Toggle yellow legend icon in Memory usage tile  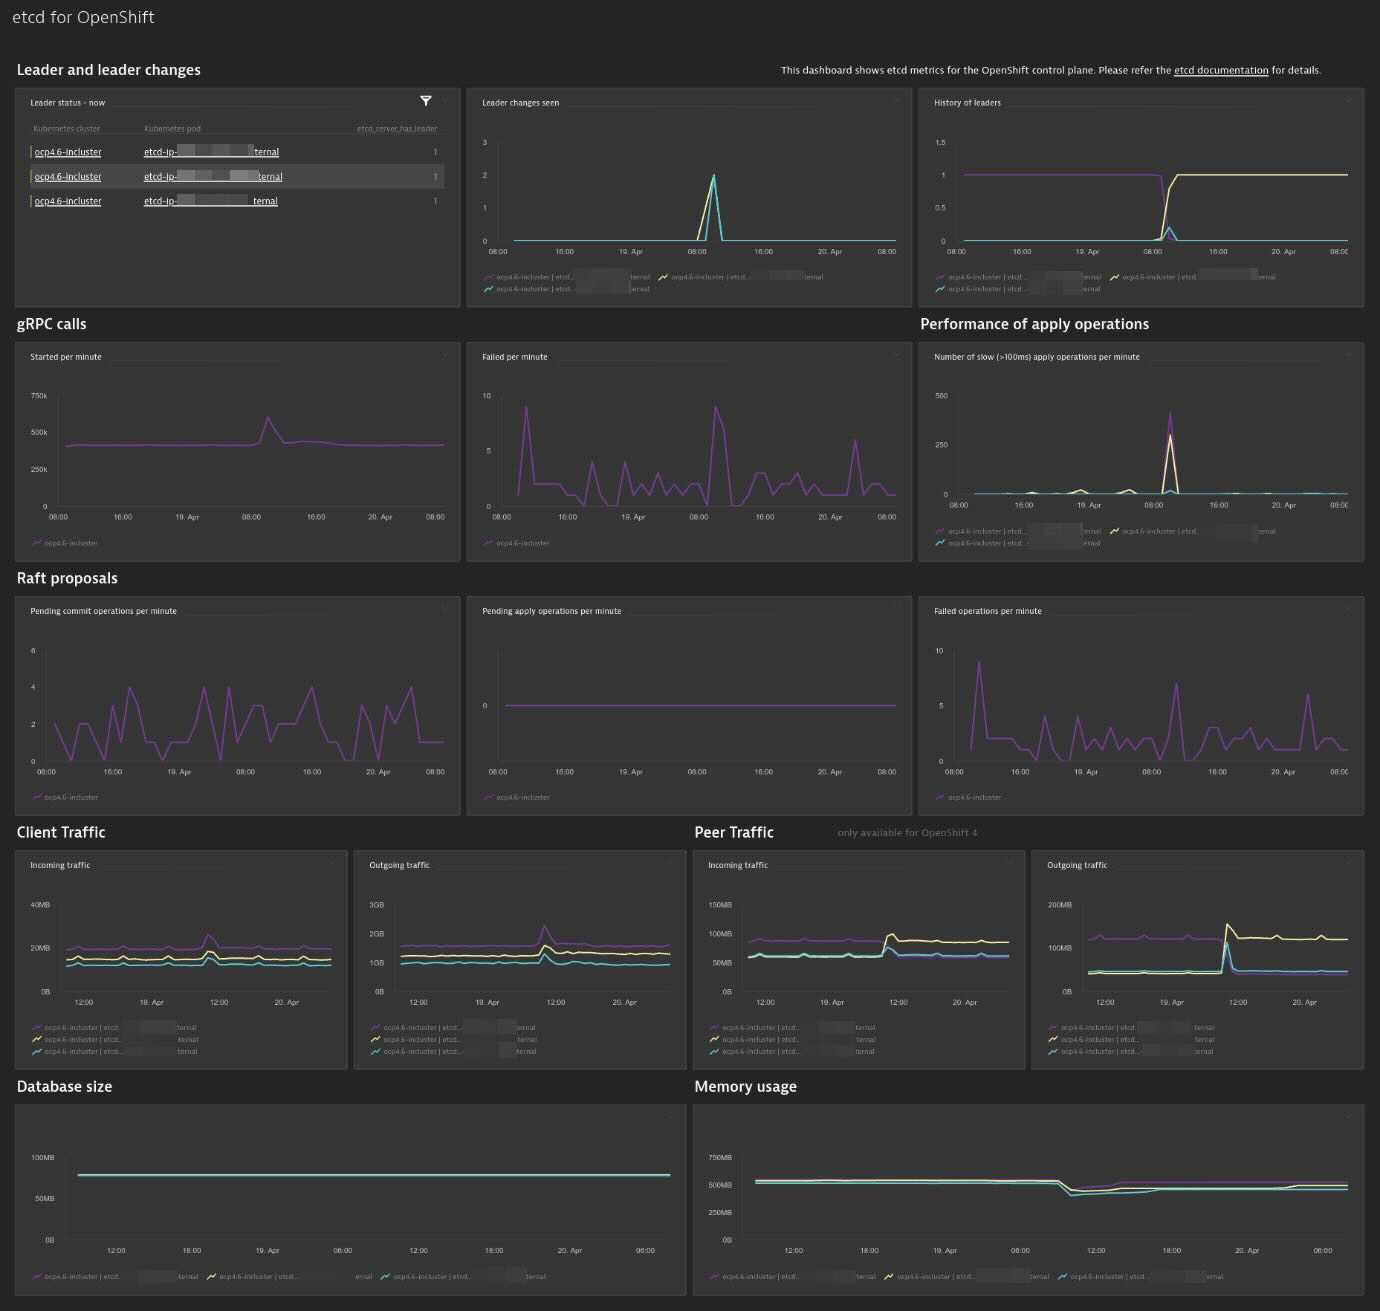(890, 1276)
